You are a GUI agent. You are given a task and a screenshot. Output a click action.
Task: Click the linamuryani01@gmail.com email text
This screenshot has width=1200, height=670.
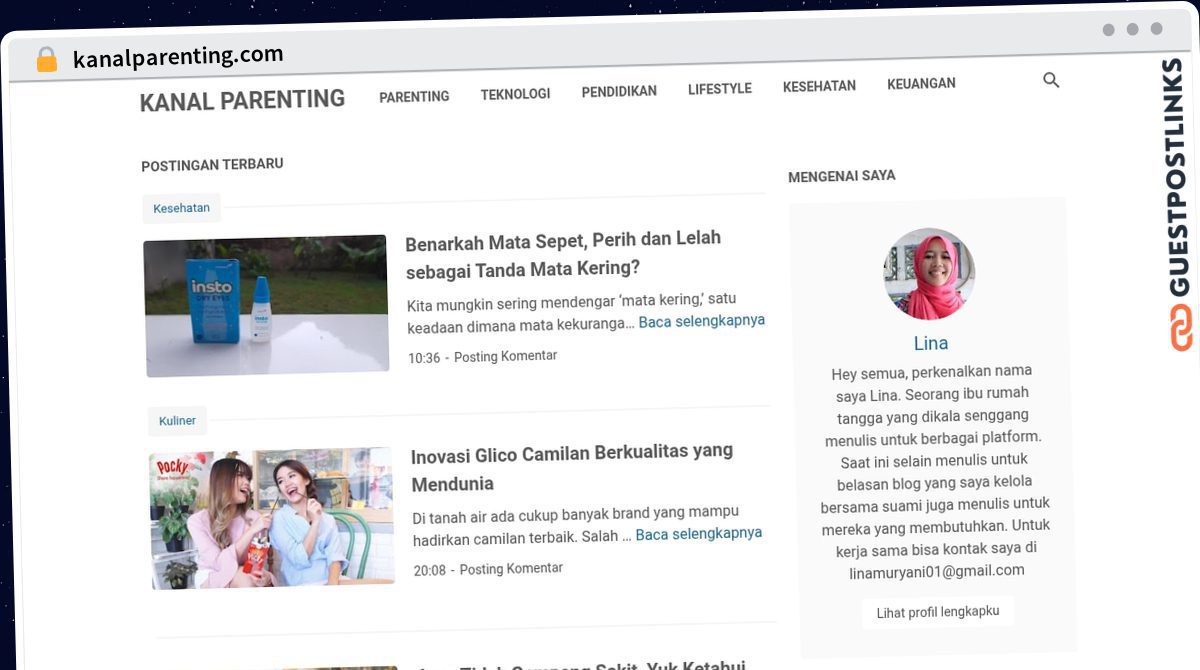(937, 571)
